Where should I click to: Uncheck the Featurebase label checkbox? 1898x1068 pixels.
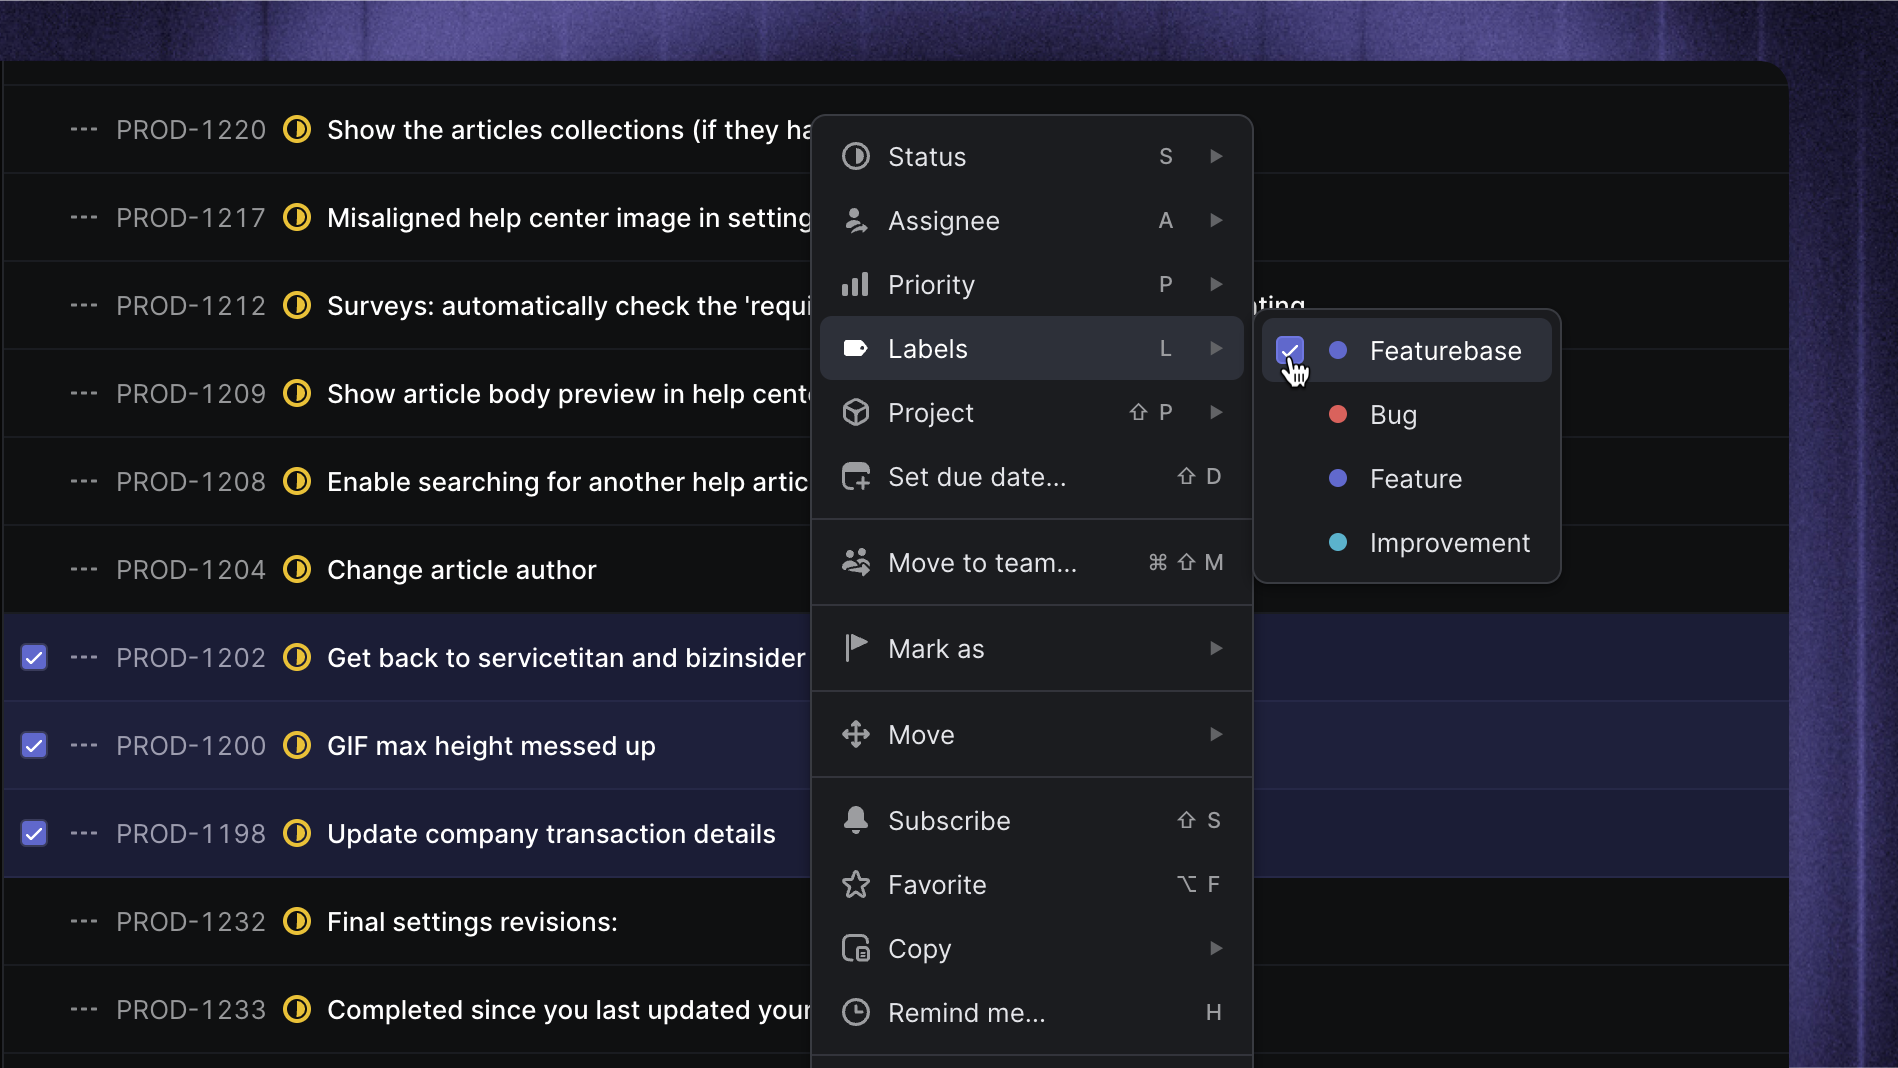pos(1290,351)
